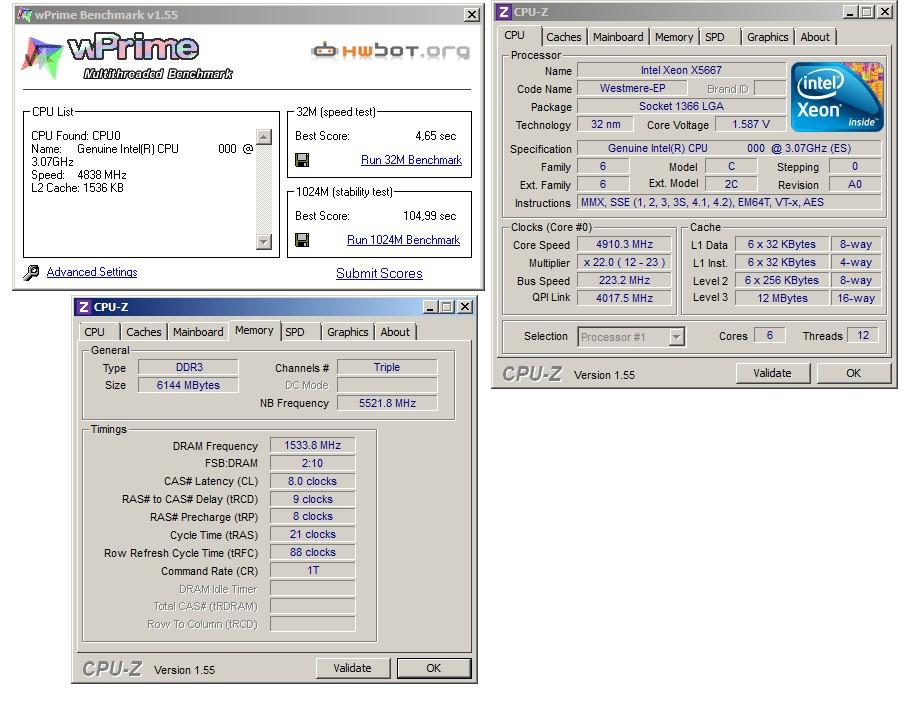Viewport: 910px width, 724px height.
Task: Click the Threads 12 value
Action: point(863,335)
